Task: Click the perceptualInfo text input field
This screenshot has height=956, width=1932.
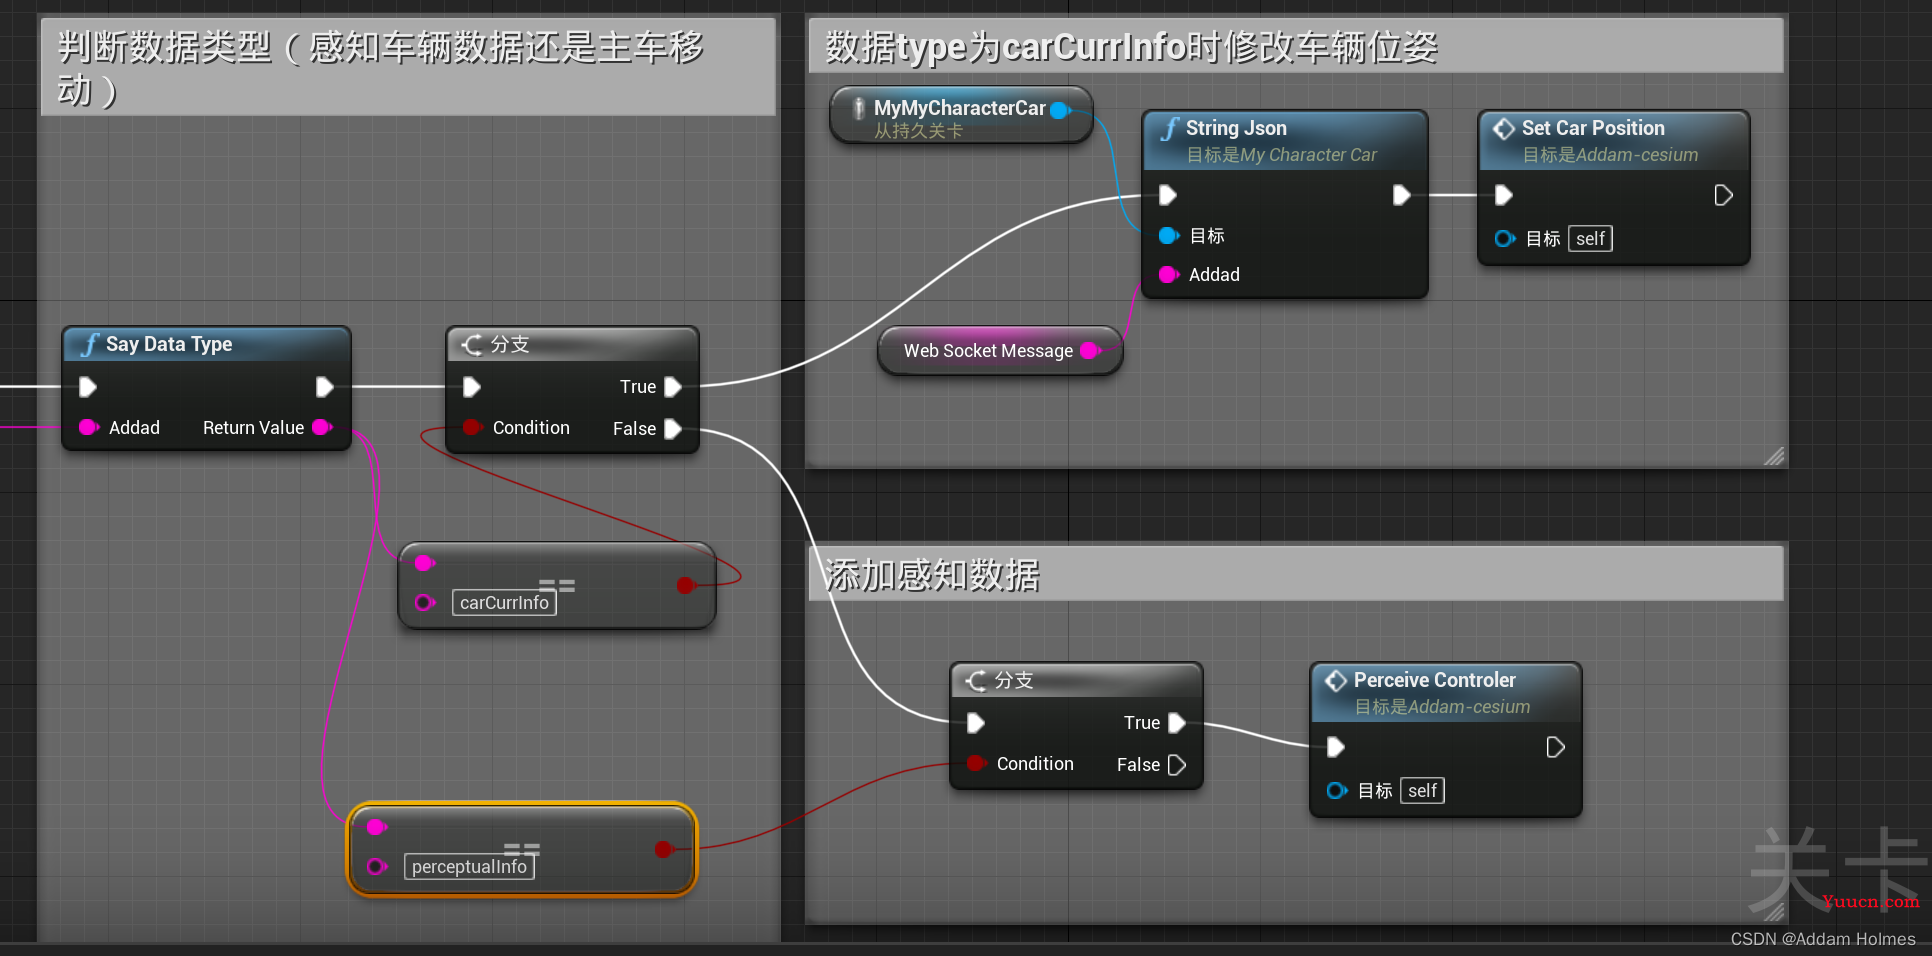Action: [469, 867]
